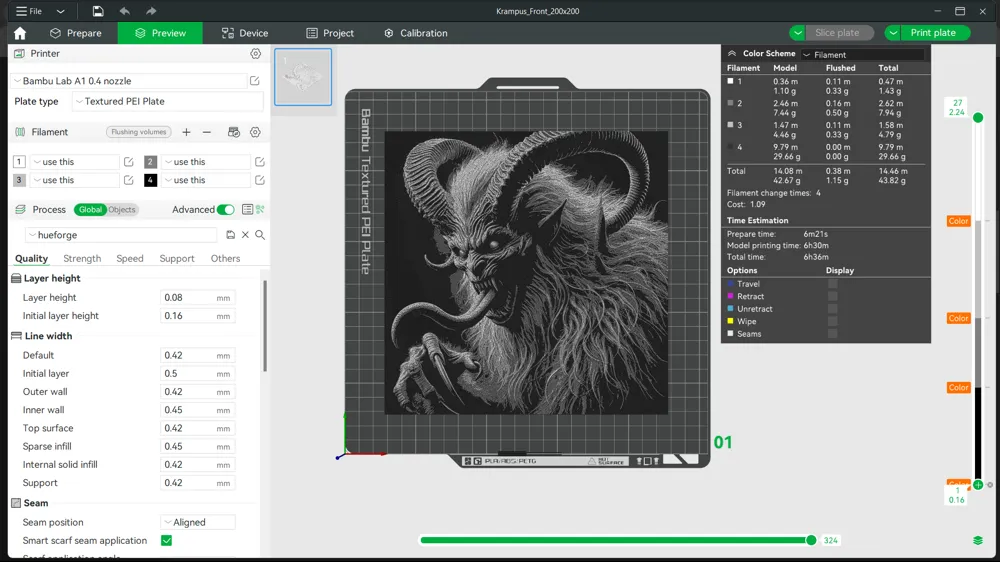This screenshot has height=562, width=1000.
Task: Uncheck Smart scarf seam application
Action: tap(166, 540)
